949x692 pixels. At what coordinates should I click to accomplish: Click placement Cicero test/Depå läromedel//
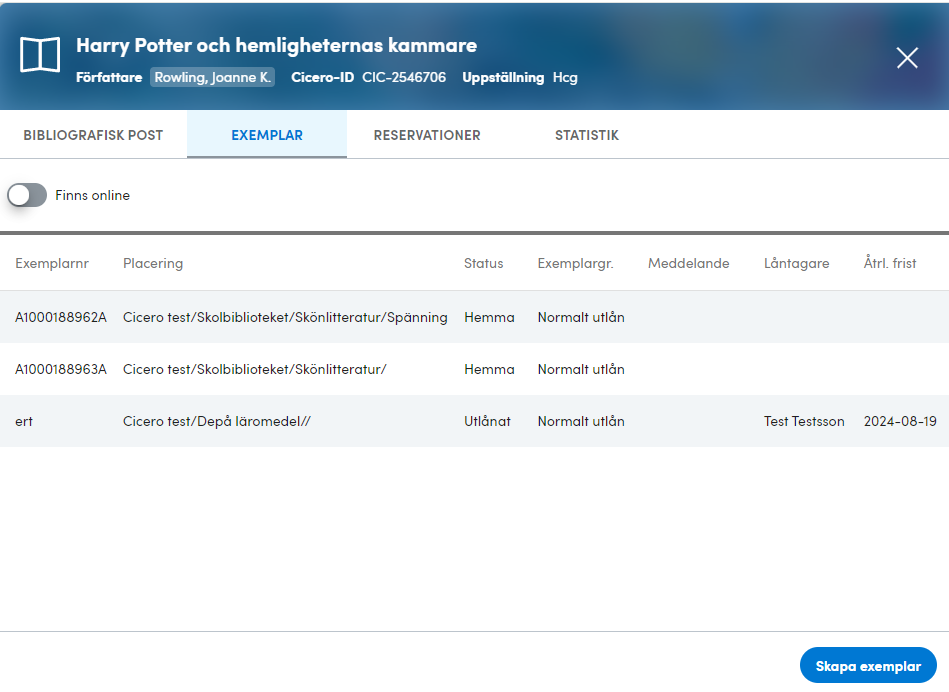[217, 421]
